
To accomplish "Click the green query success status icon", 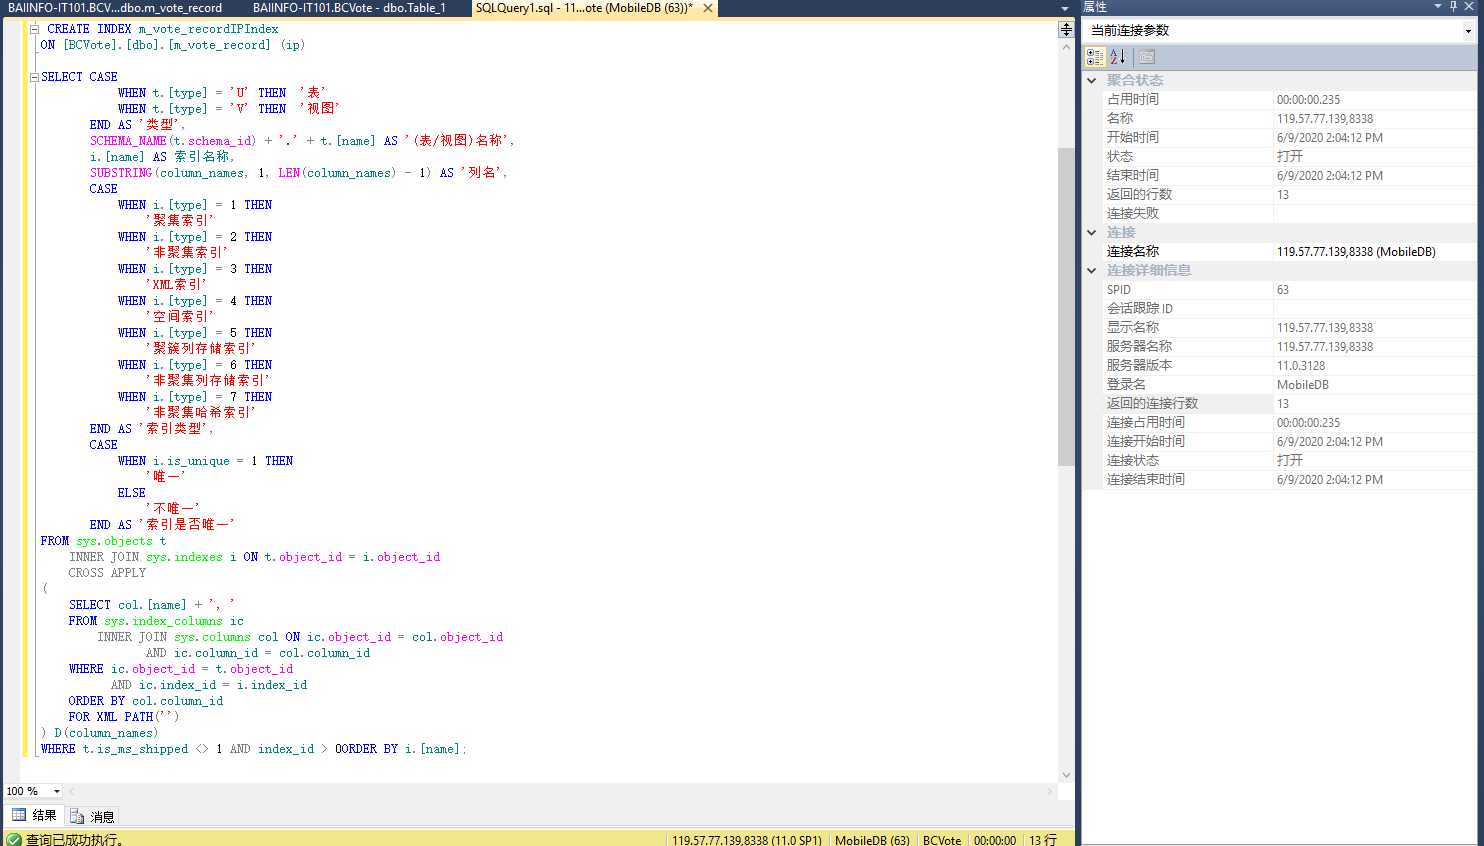I will [14, 839].
